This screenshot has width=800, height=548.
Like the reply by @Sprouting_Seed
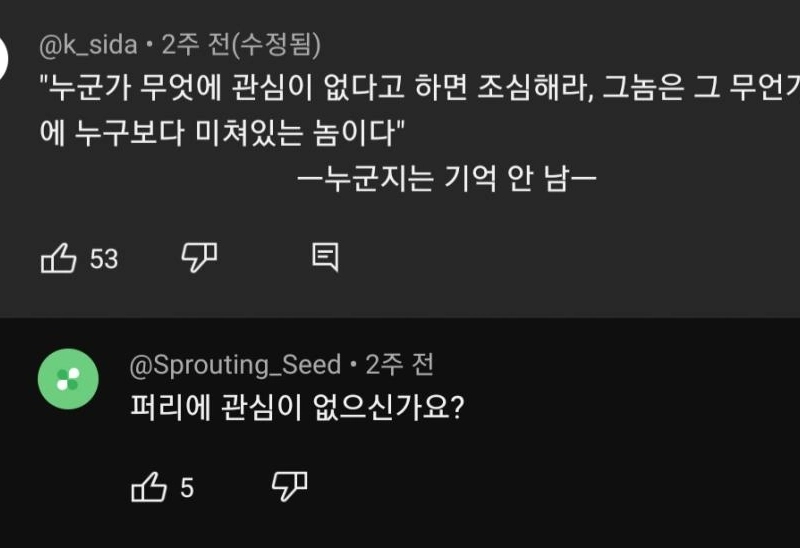[148, 488]
